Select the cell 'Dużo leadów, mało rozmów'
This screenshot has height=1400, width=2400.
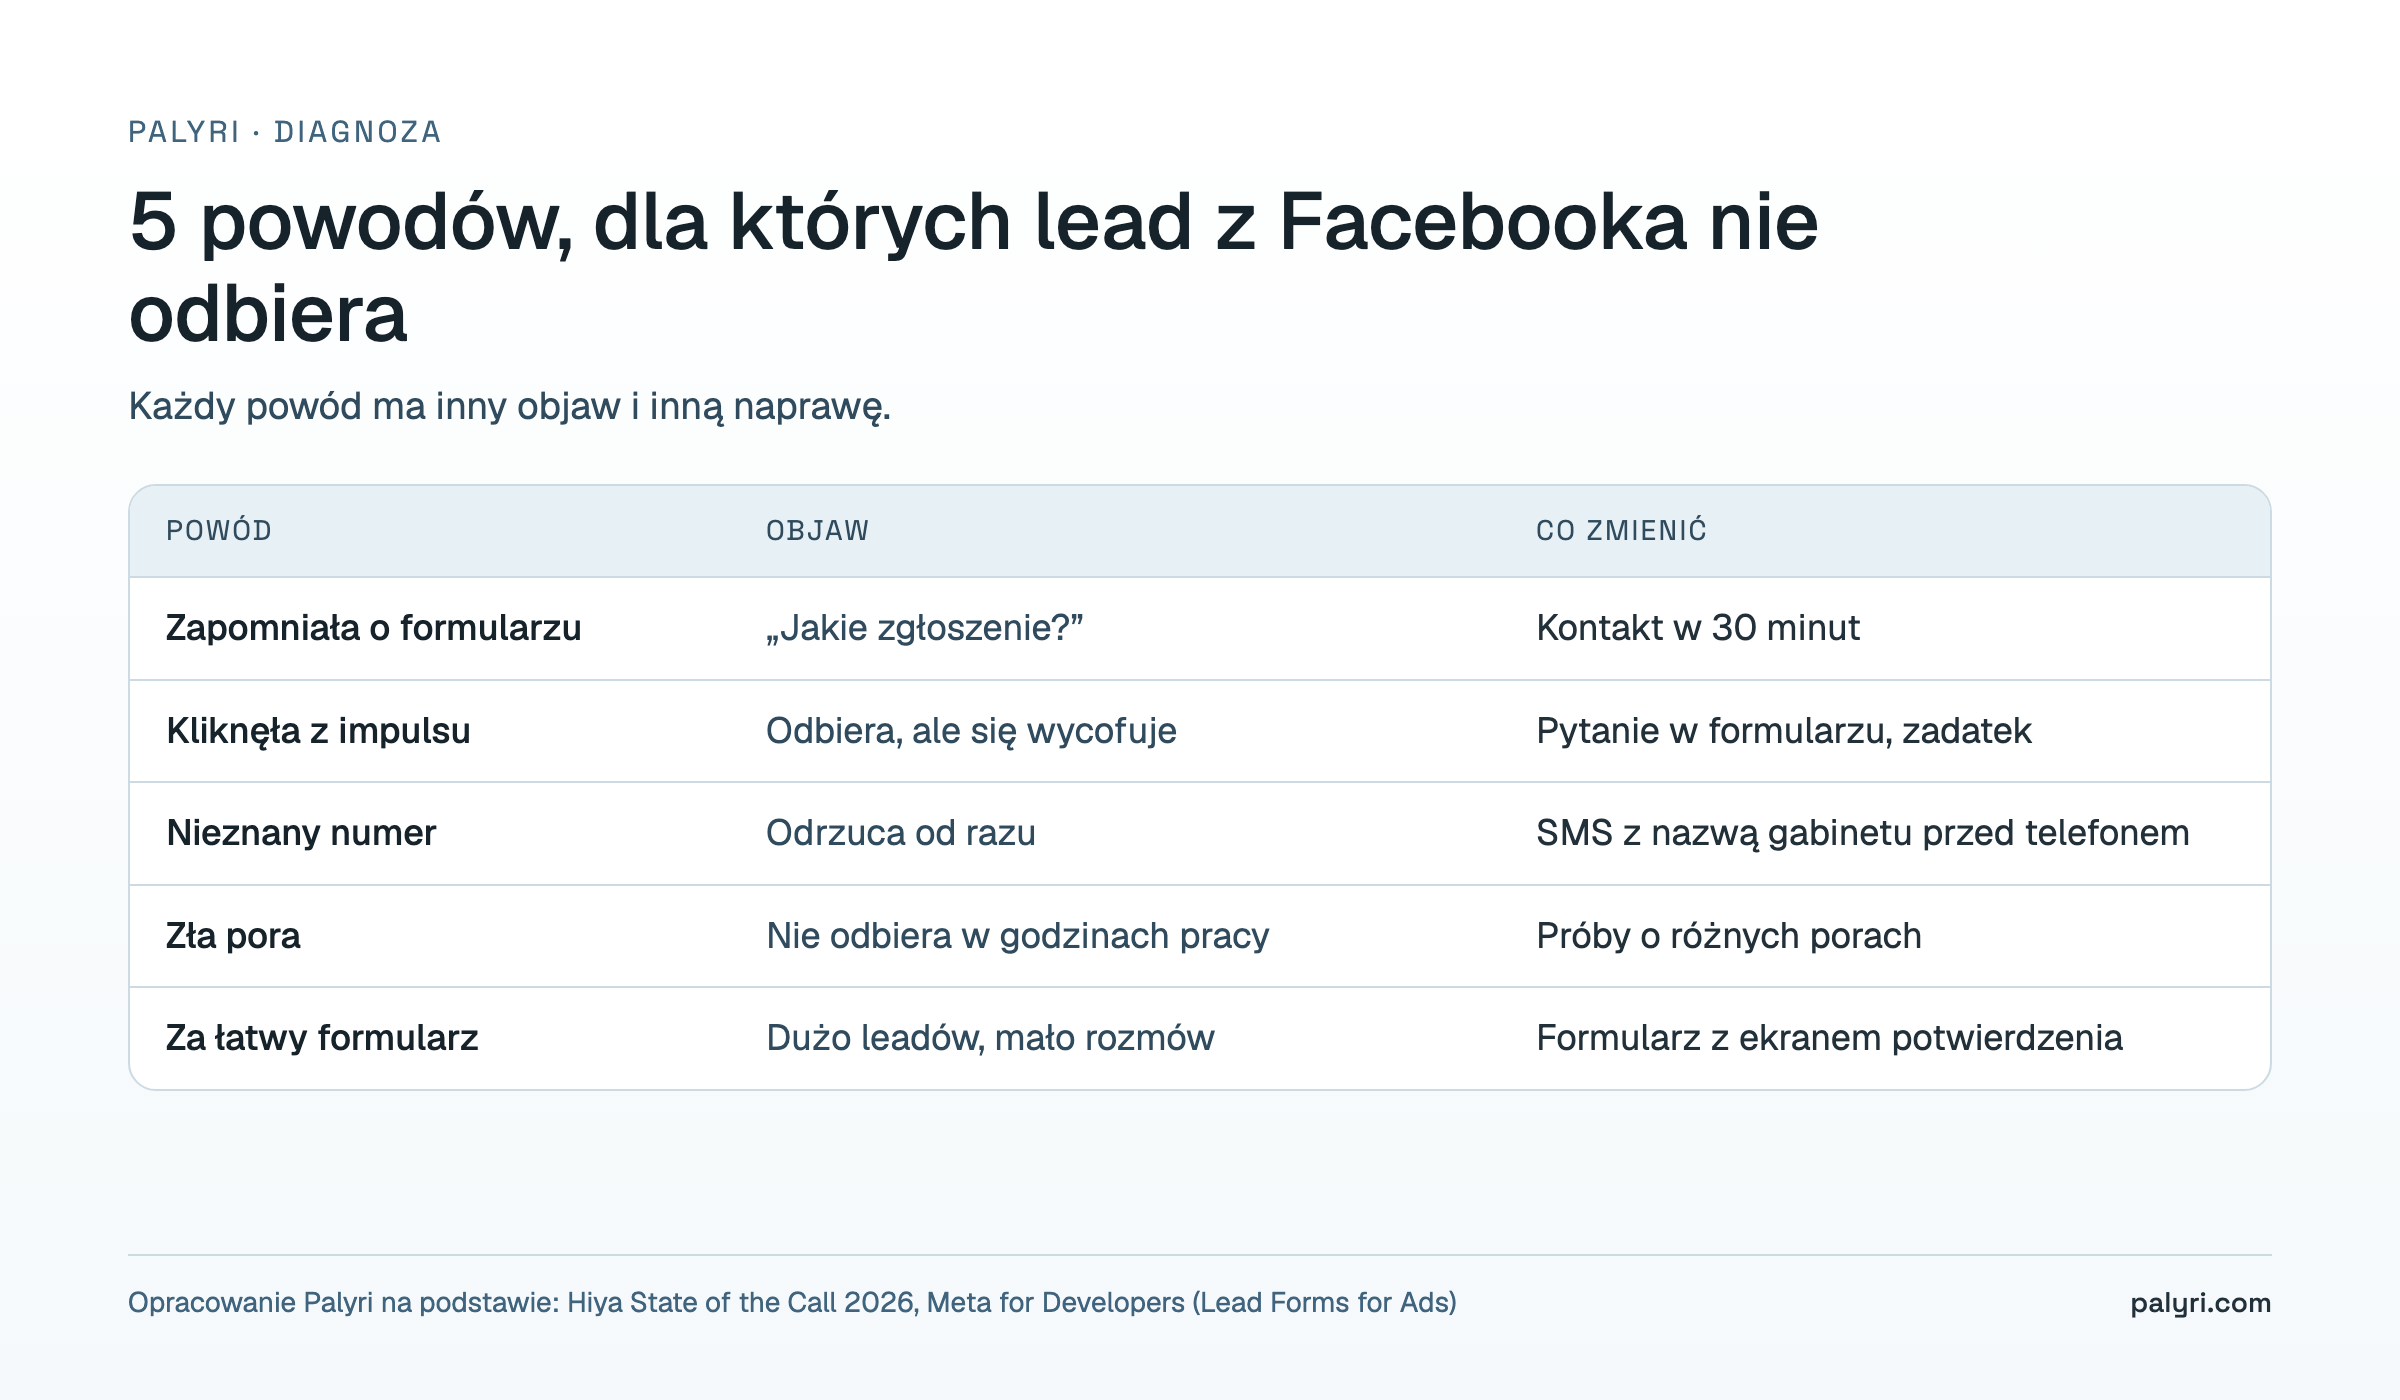[990, 1038]
